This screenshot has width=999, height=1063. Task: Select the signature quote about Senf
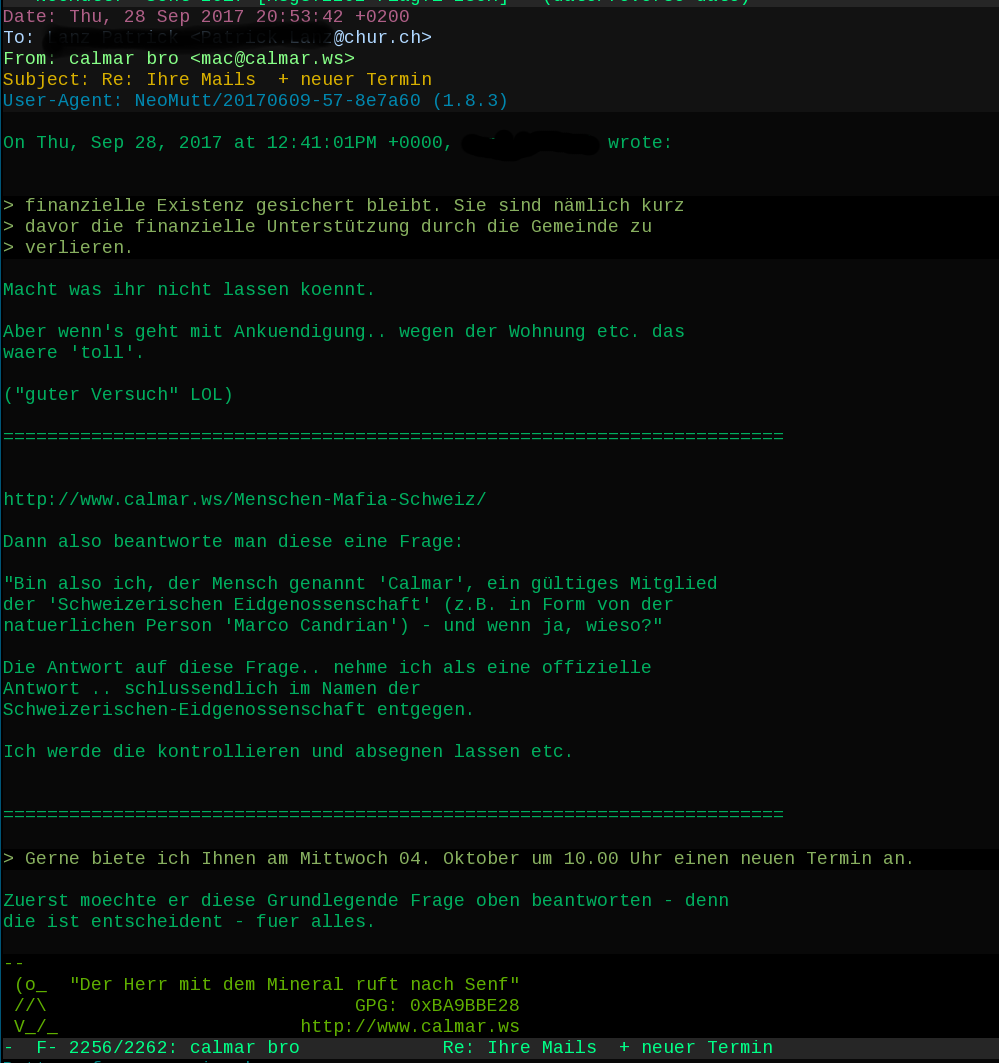295,984
